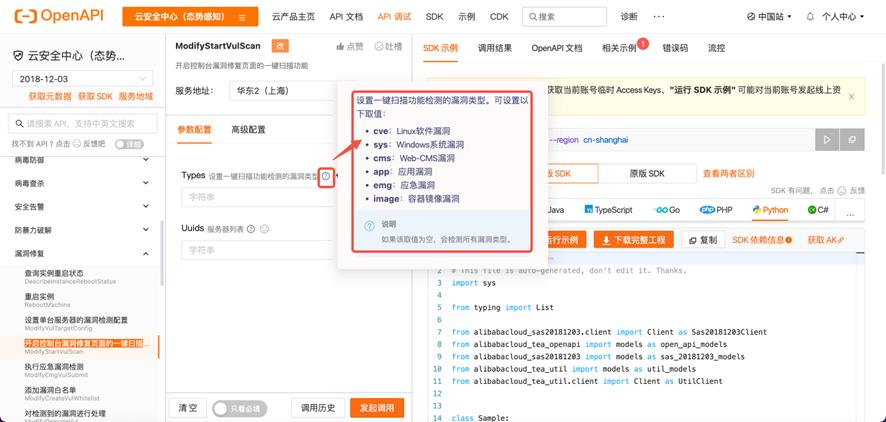
Task: Click the copy icon in command bar
Action: (x=852, y=140)
